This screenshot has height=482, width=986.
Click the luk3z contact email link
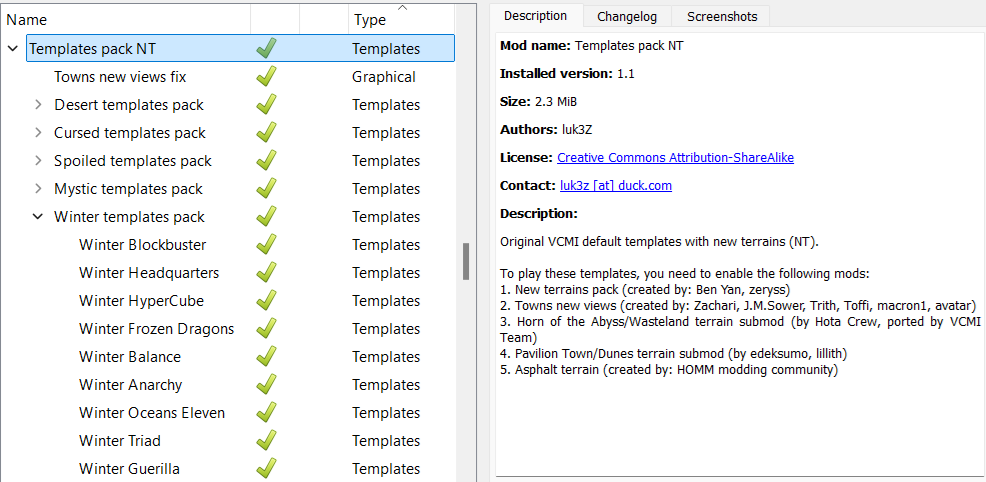(616, 186)
